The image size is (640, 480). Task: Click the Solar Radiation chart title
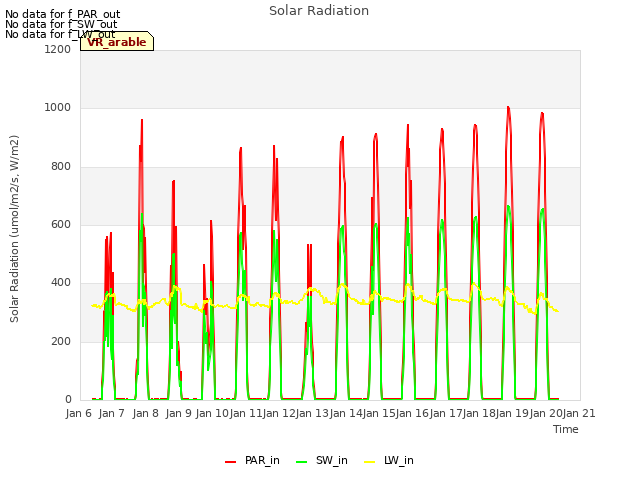(319, 11)
